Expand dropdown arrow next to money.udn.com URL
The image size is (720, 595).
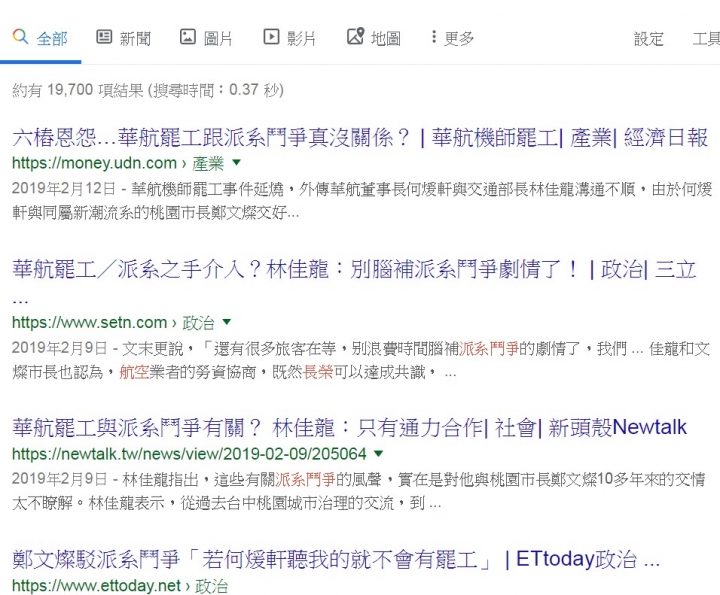click(x=236, y=162)
